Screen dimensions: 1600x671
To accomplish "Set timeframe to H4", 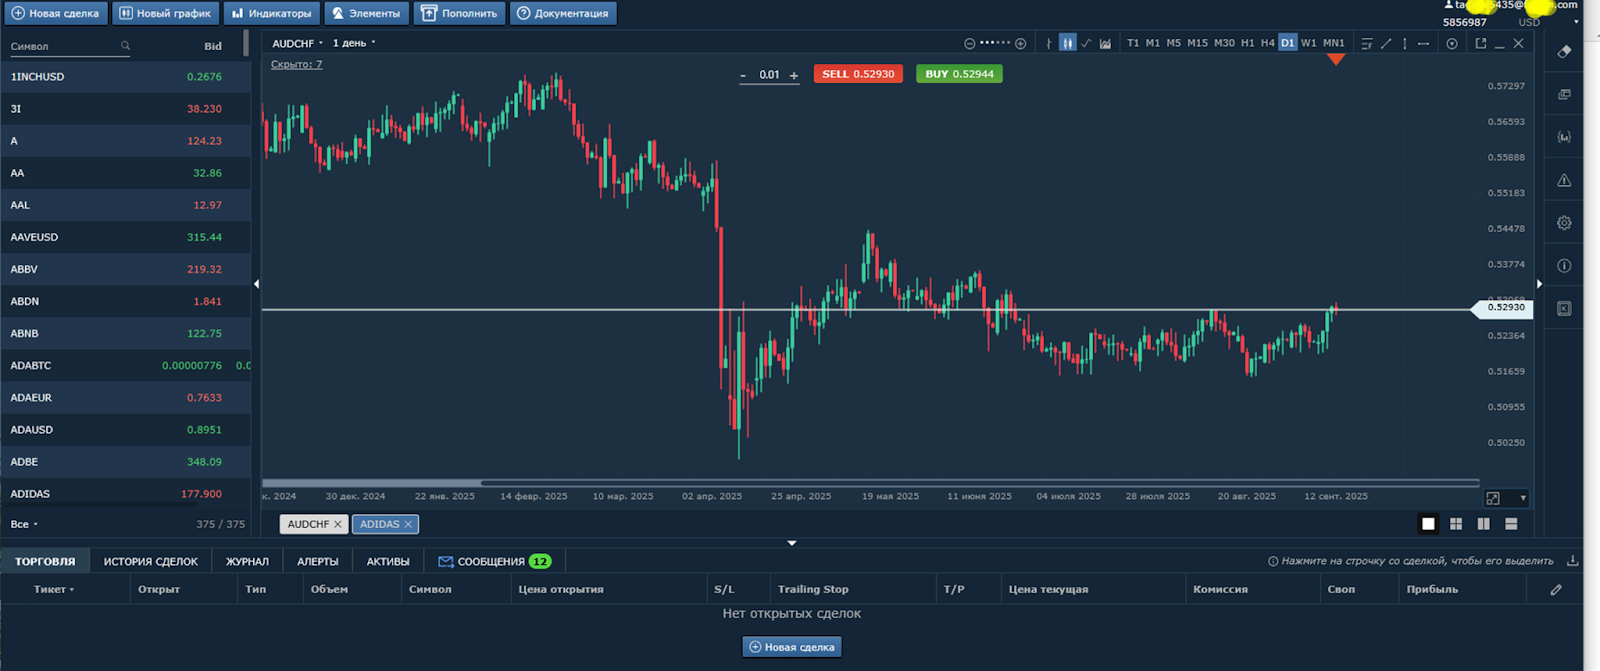I will tap(1267, 43).
